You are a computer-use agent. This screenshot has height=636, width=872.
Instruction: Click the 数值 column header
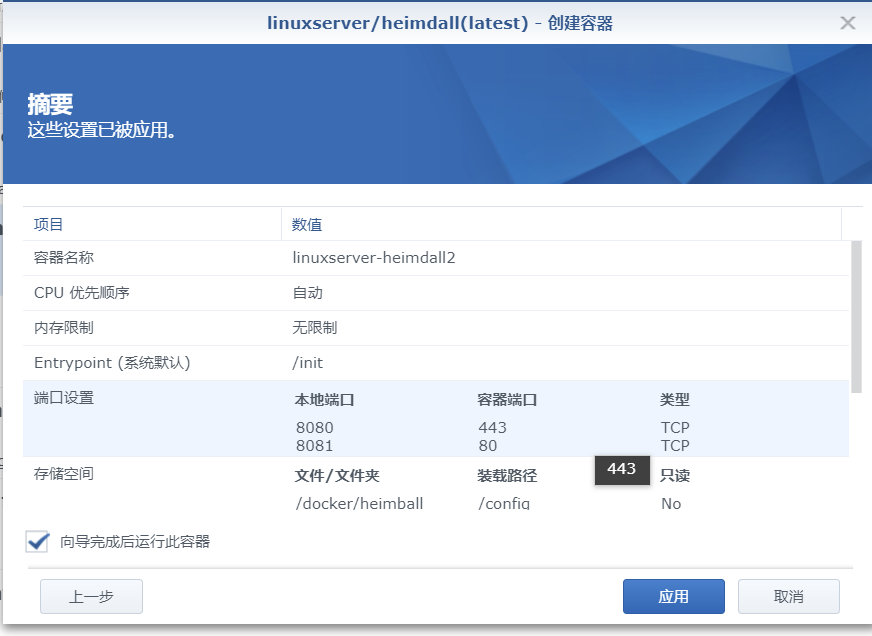pyautogui.click(x=304, y=223)
